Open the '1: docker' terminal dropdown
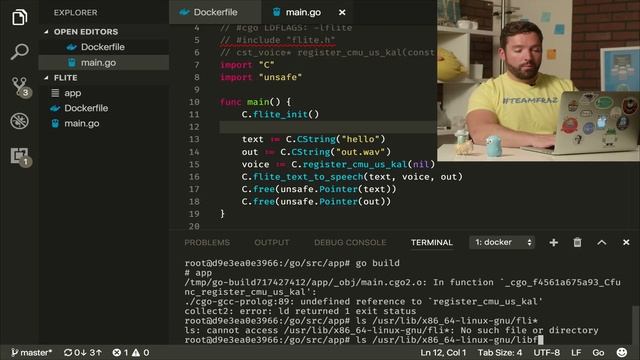The height and width of the screenshot is (360, 640). pyautogui.click(x=502, y=242)
